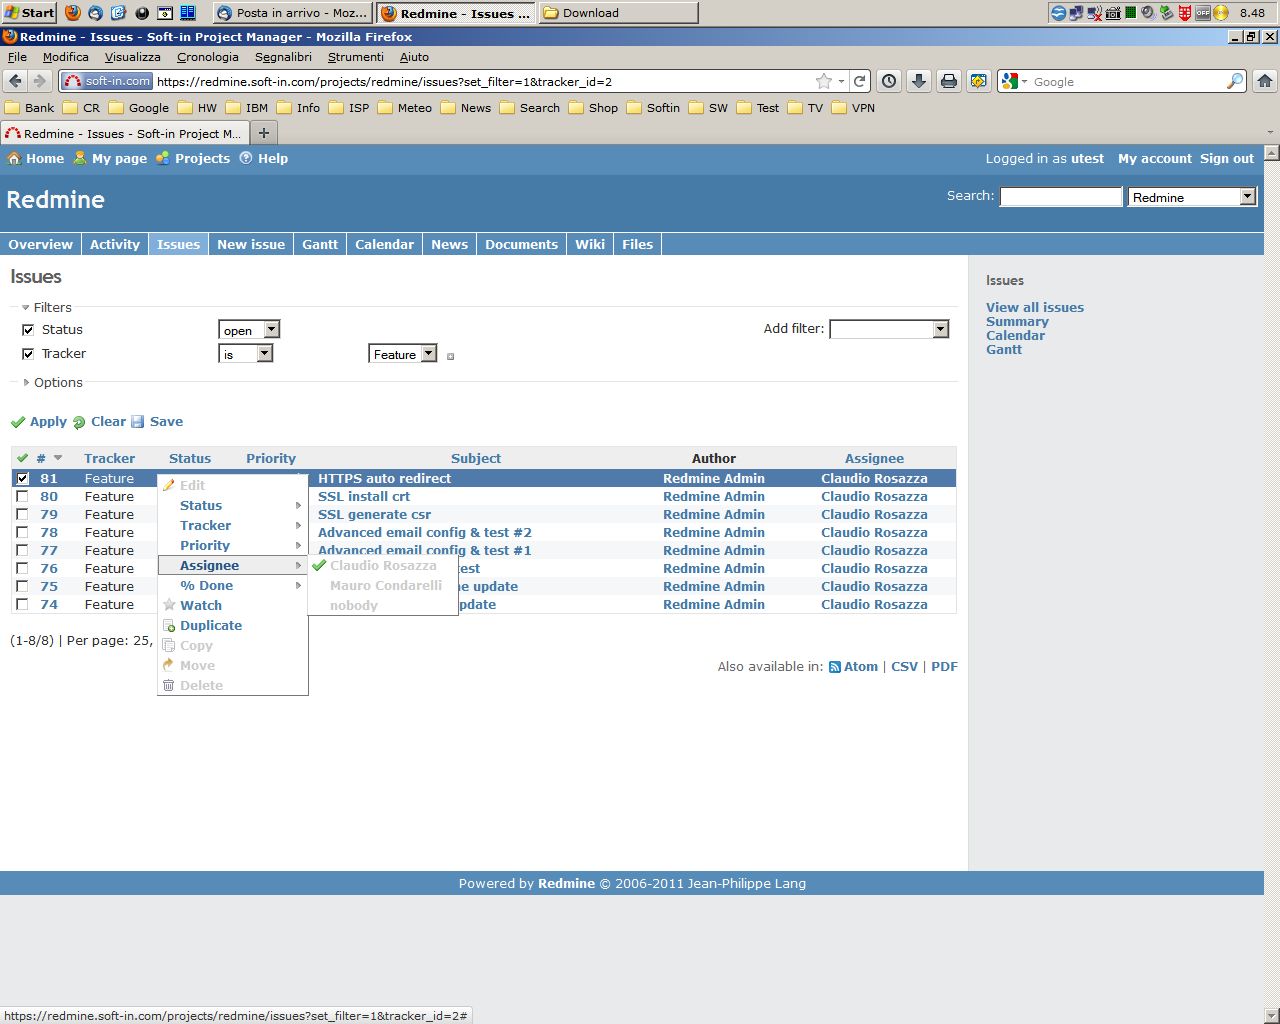1280x1024 pixels.
Task: Click the Redmine Search text field
Action: point(1061,197)
